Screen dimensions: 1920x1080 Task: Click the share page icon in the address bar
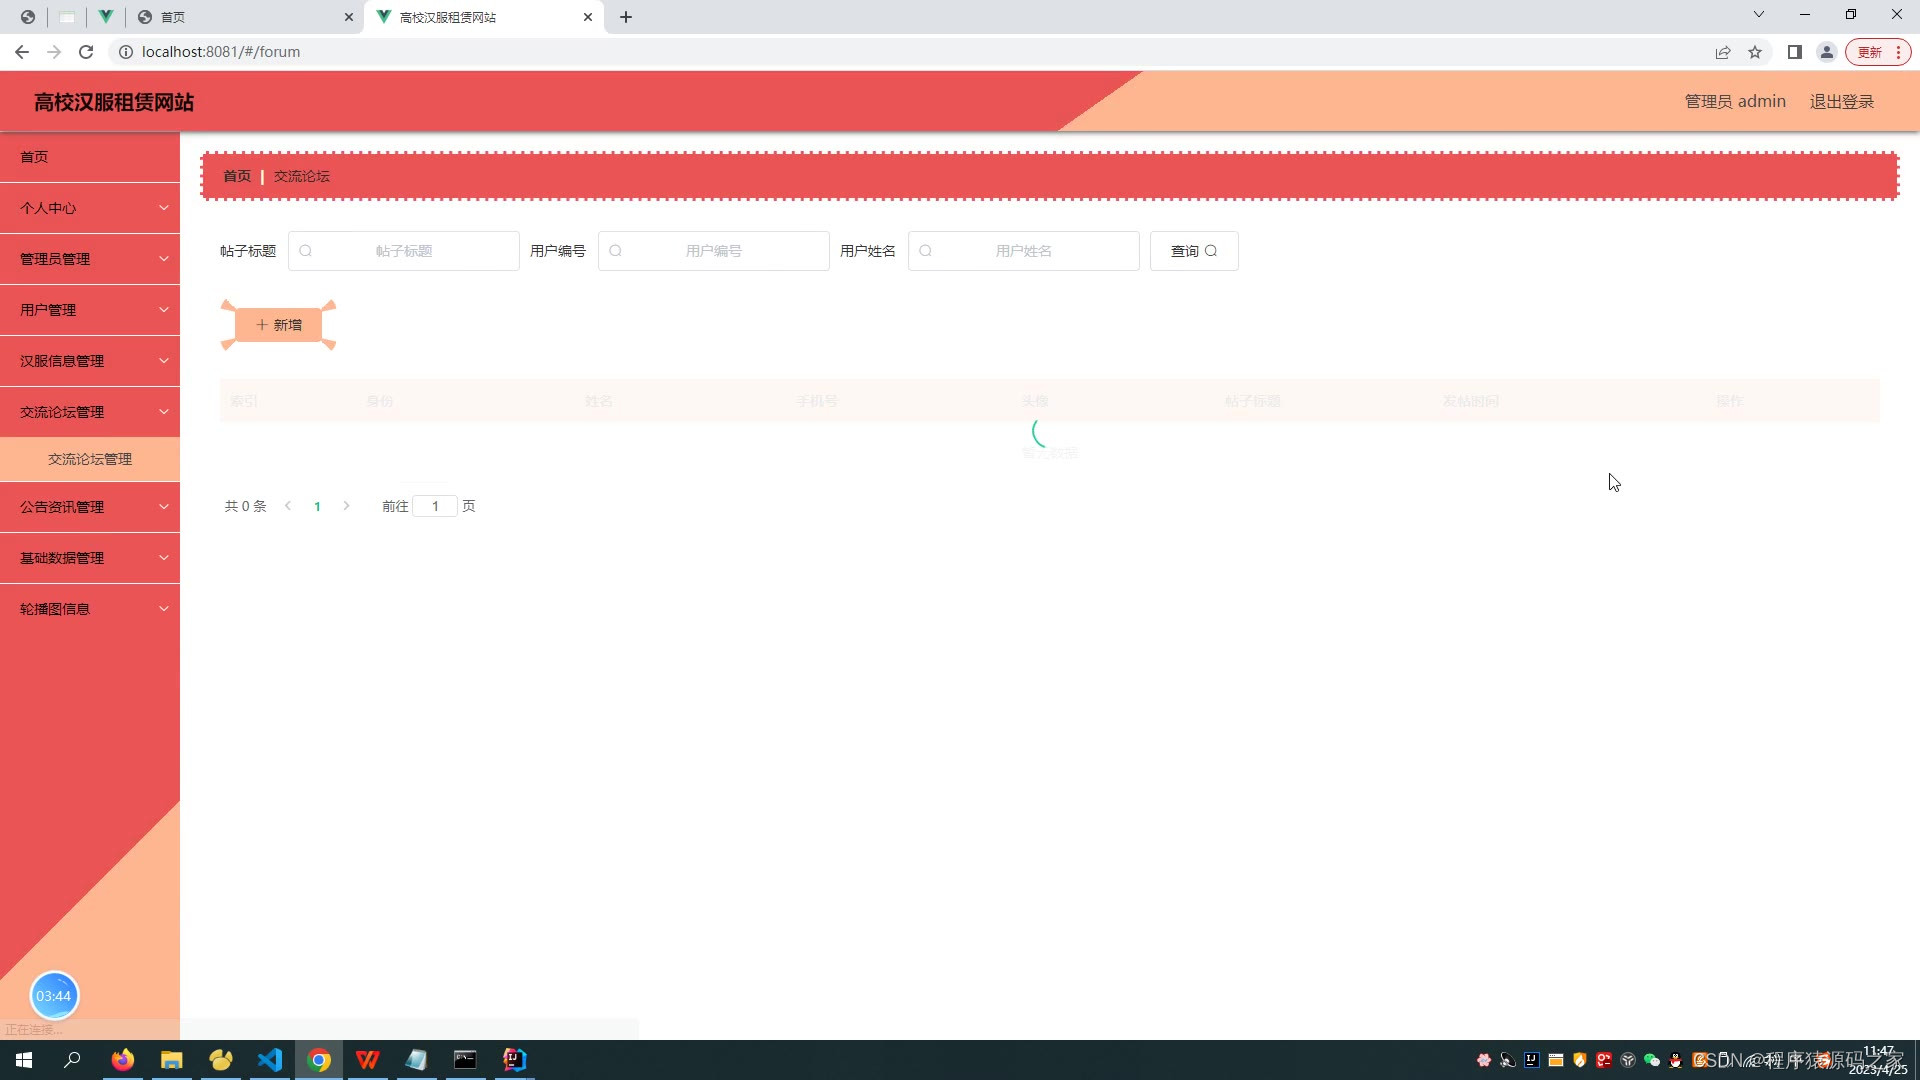click(1723, 52)
